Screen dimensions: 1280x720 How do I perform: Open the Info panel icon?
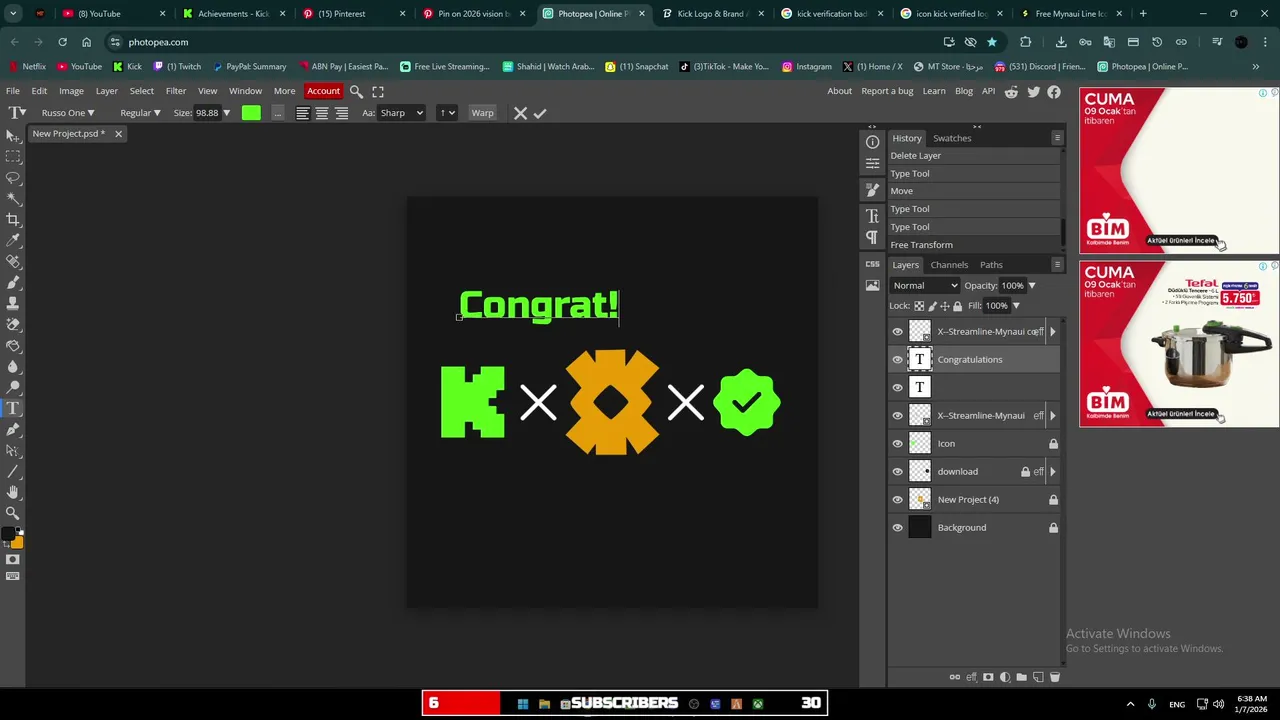[x=872, y=142]
